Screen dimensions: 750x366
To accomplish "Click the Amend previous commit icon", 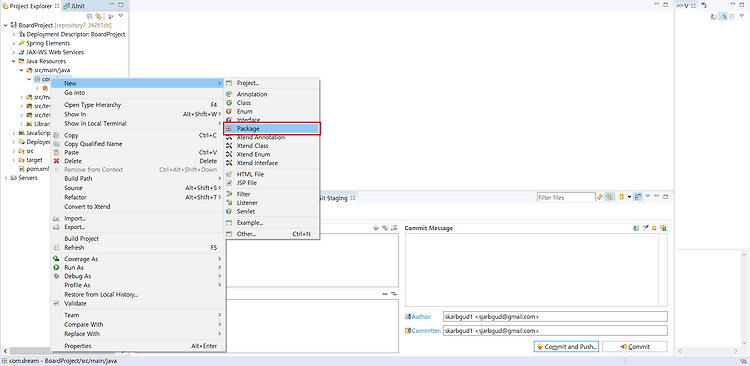I will [636, 228].
